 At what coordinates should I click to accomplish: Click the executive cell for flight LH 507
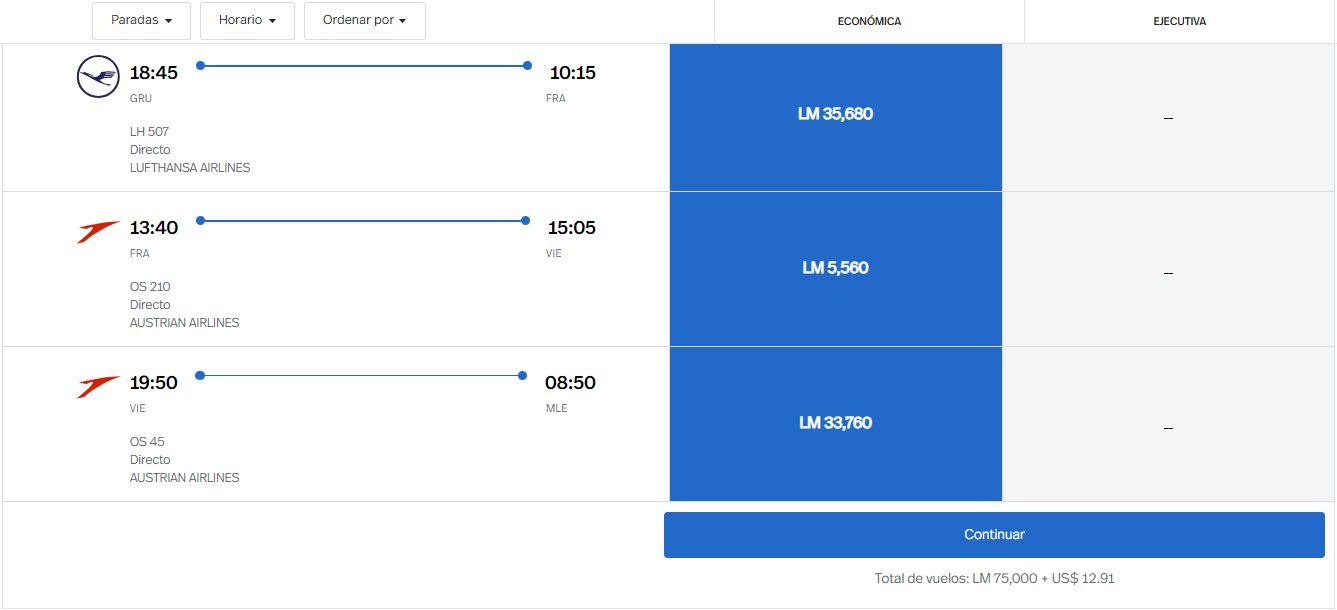click(x=1168, y=118)
